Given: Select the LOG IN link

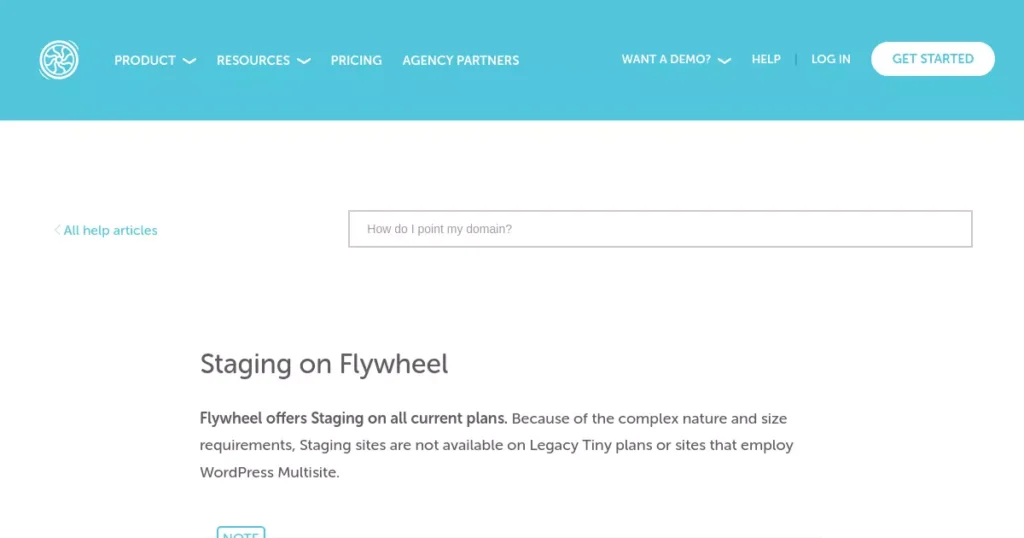Looking at the screenshot, I should [x=831, y=59].
